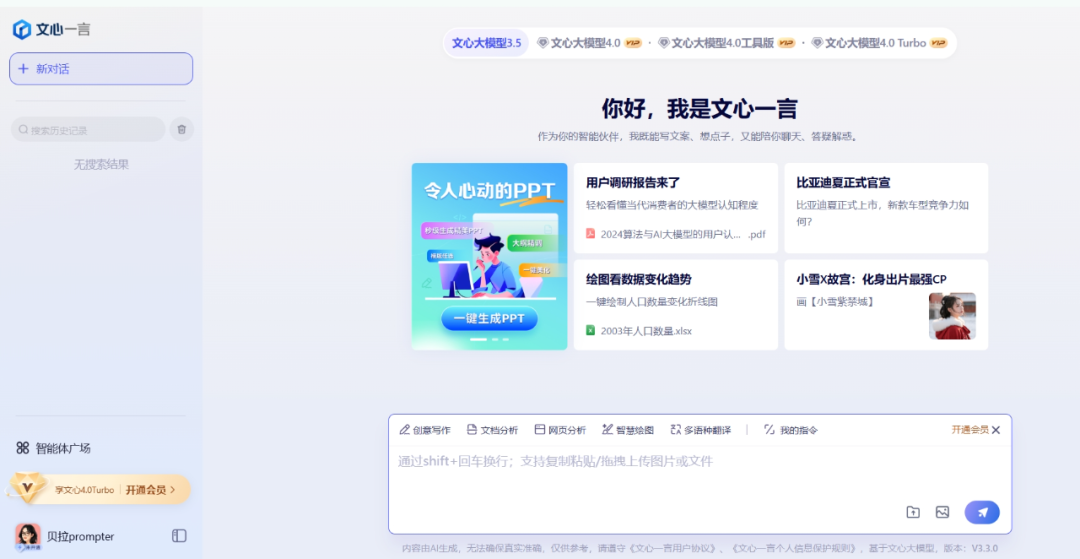The width and height of the screenshot is (1080, 559).
Task: Click 开通会员 in the Turbo banner
Action: pos(151,490)
